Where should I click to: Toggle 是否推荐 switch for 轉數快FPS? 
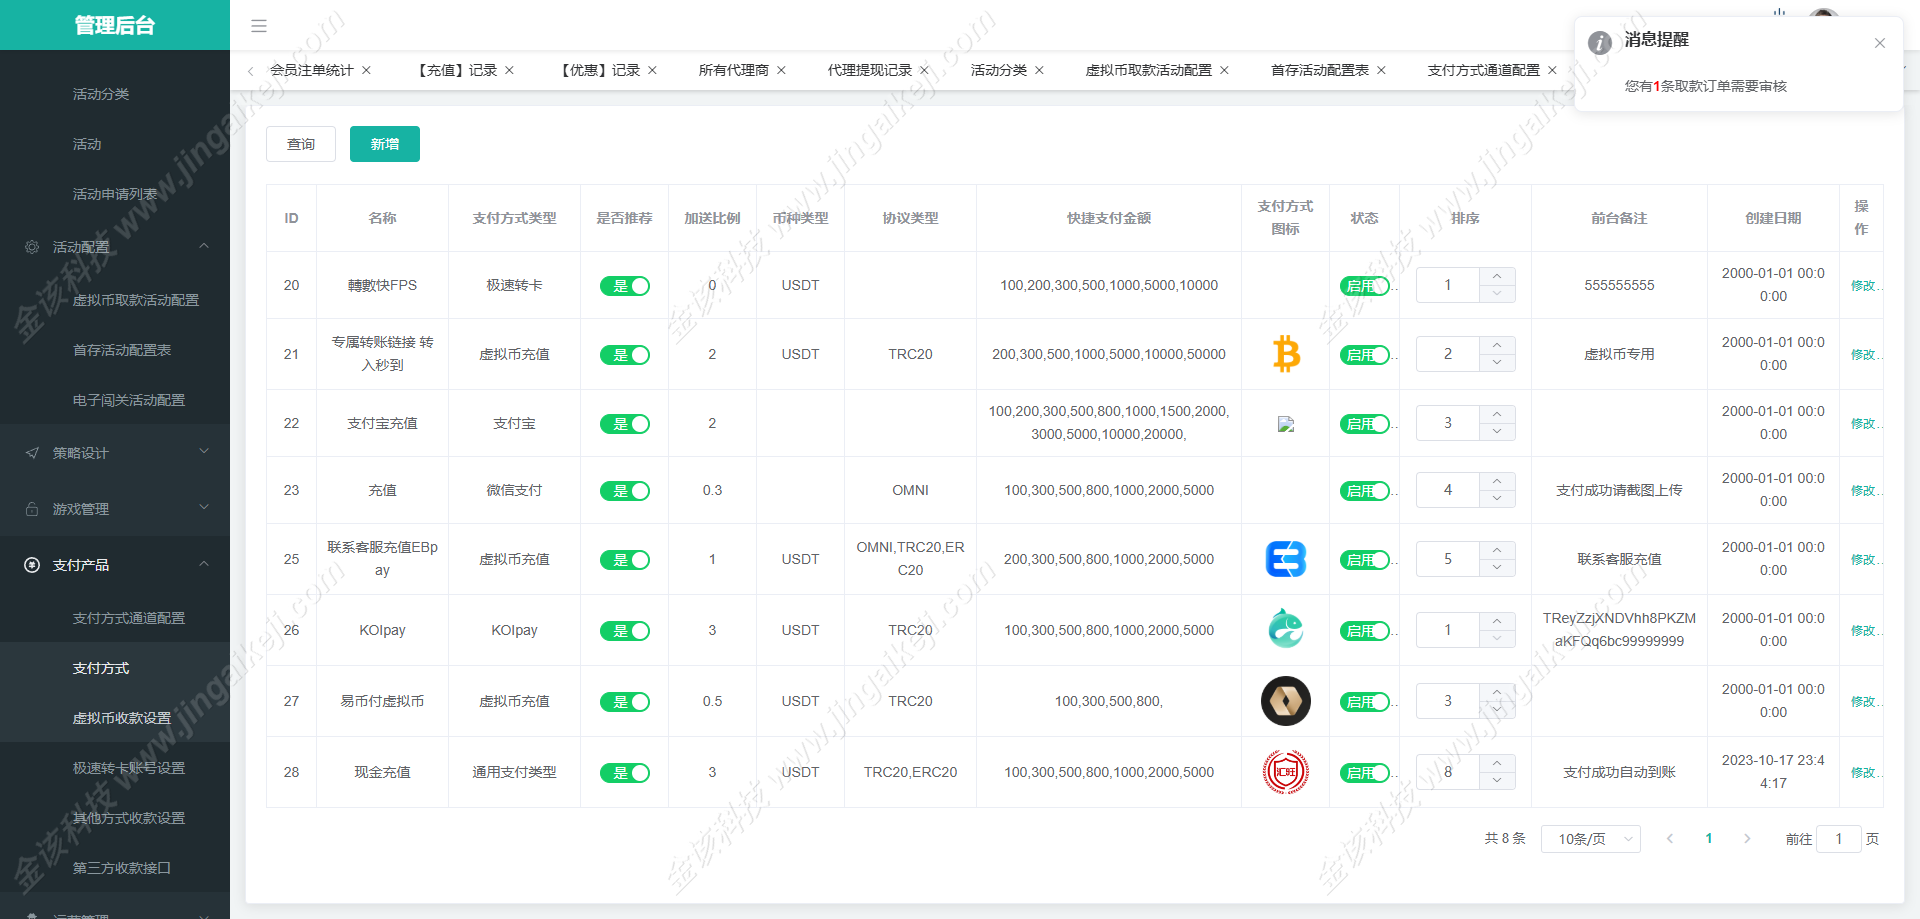(625, 286)
